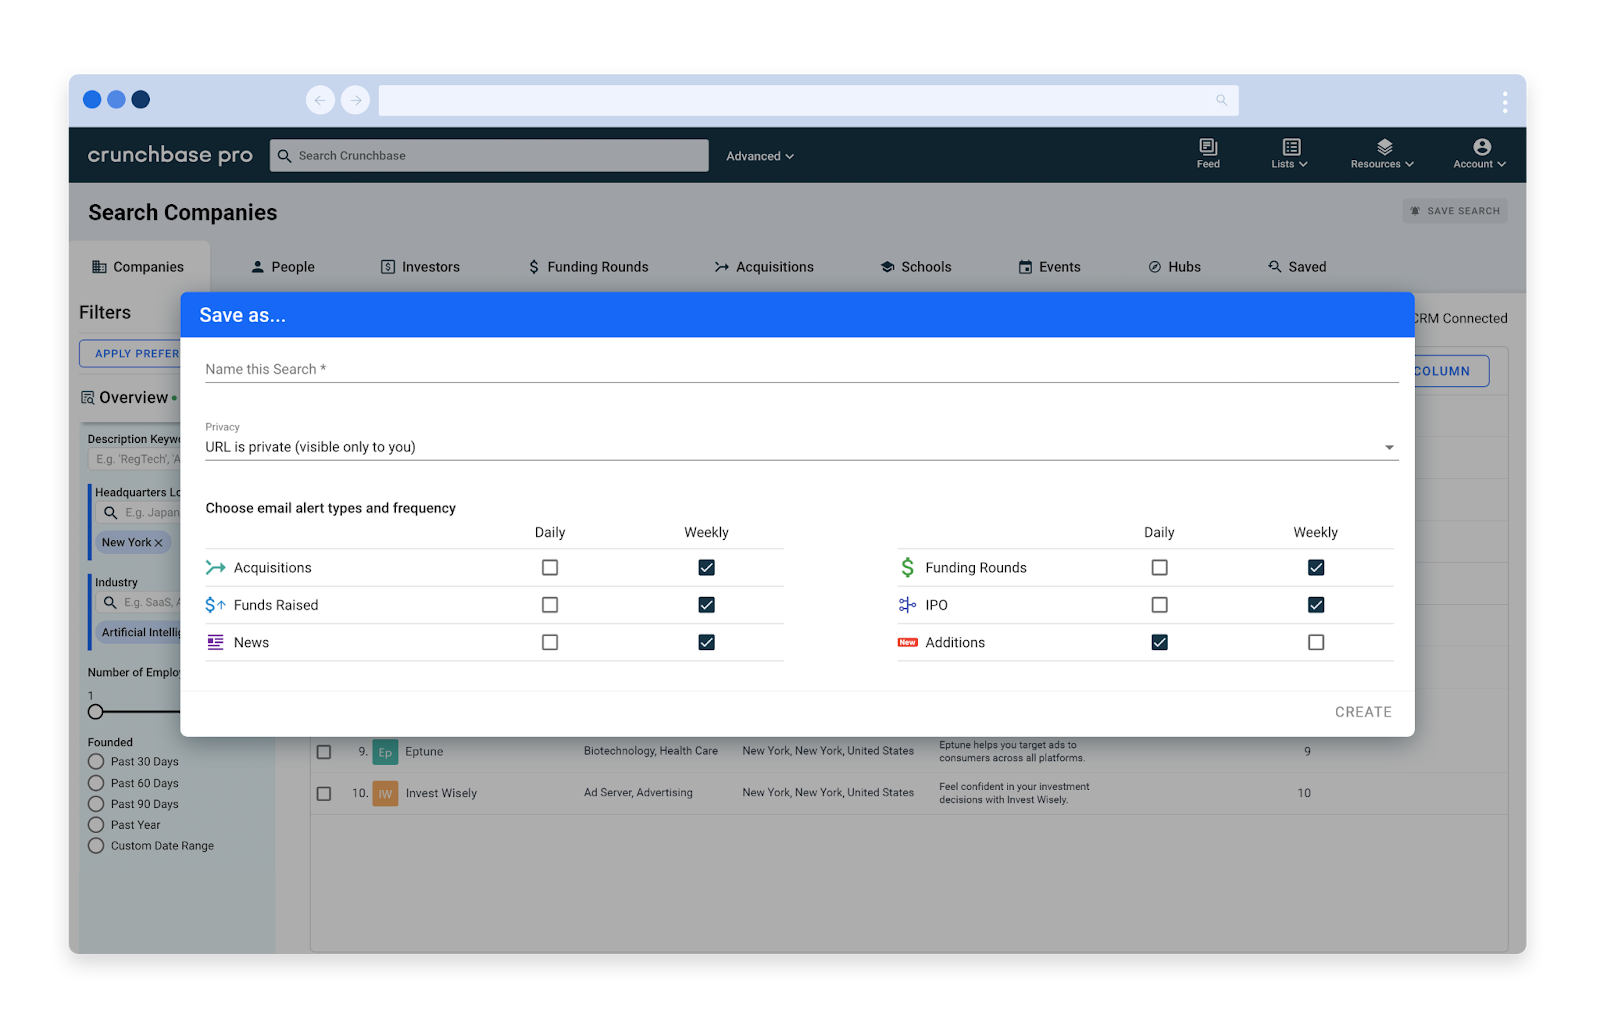This screenshot has width=1600, height=1026.
Task: Focus the Search Crunchbase input
Action: [x=489, y=156]
